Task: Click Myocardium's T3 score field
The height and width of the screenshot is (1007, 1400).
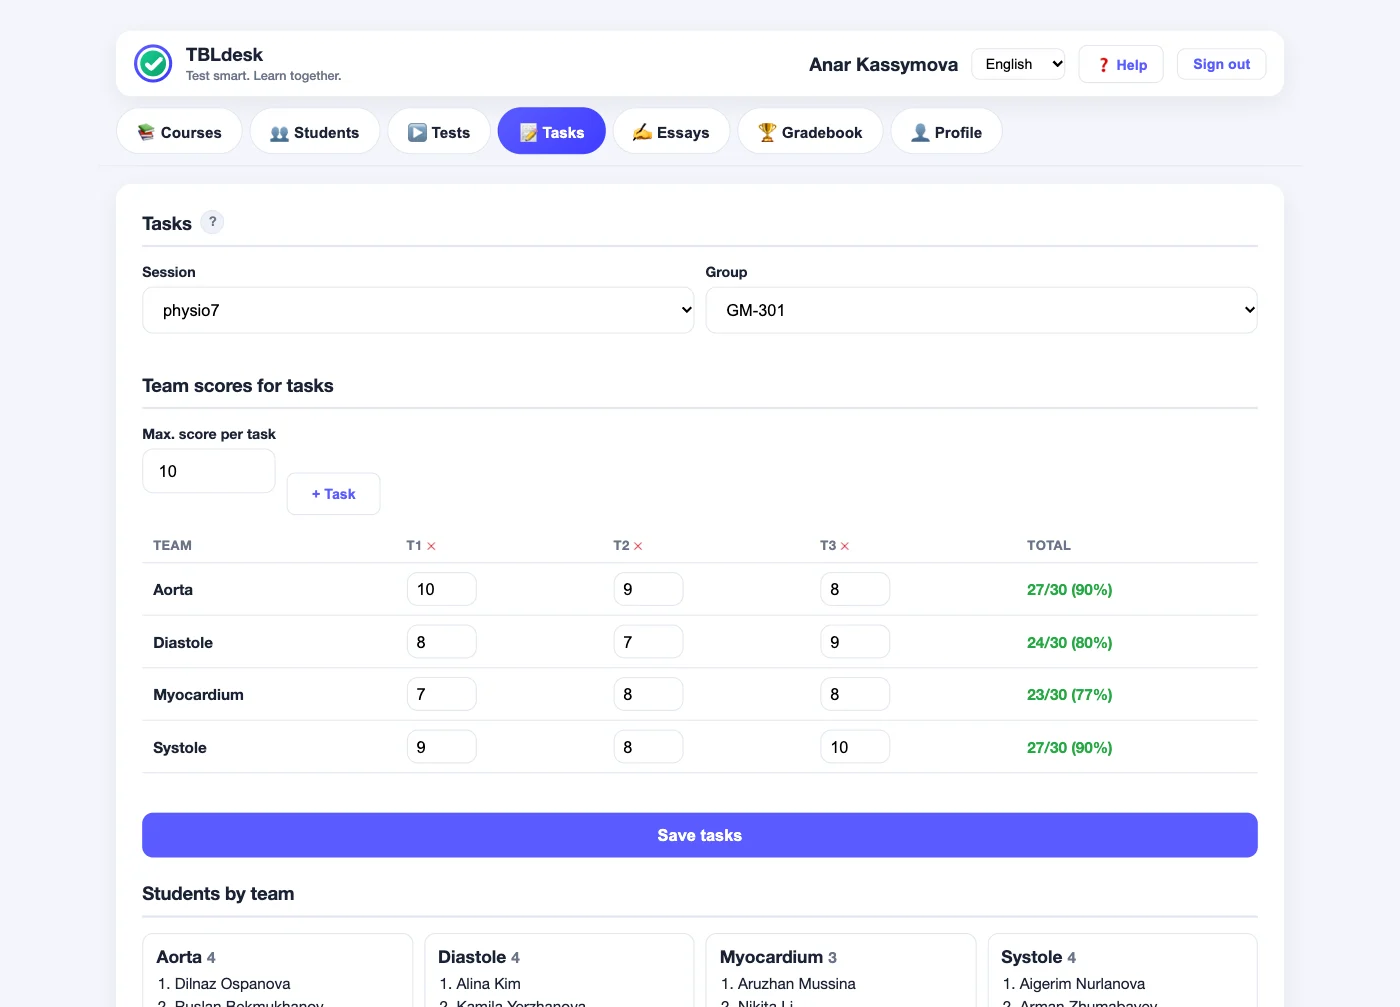Action: pos(856,694)
